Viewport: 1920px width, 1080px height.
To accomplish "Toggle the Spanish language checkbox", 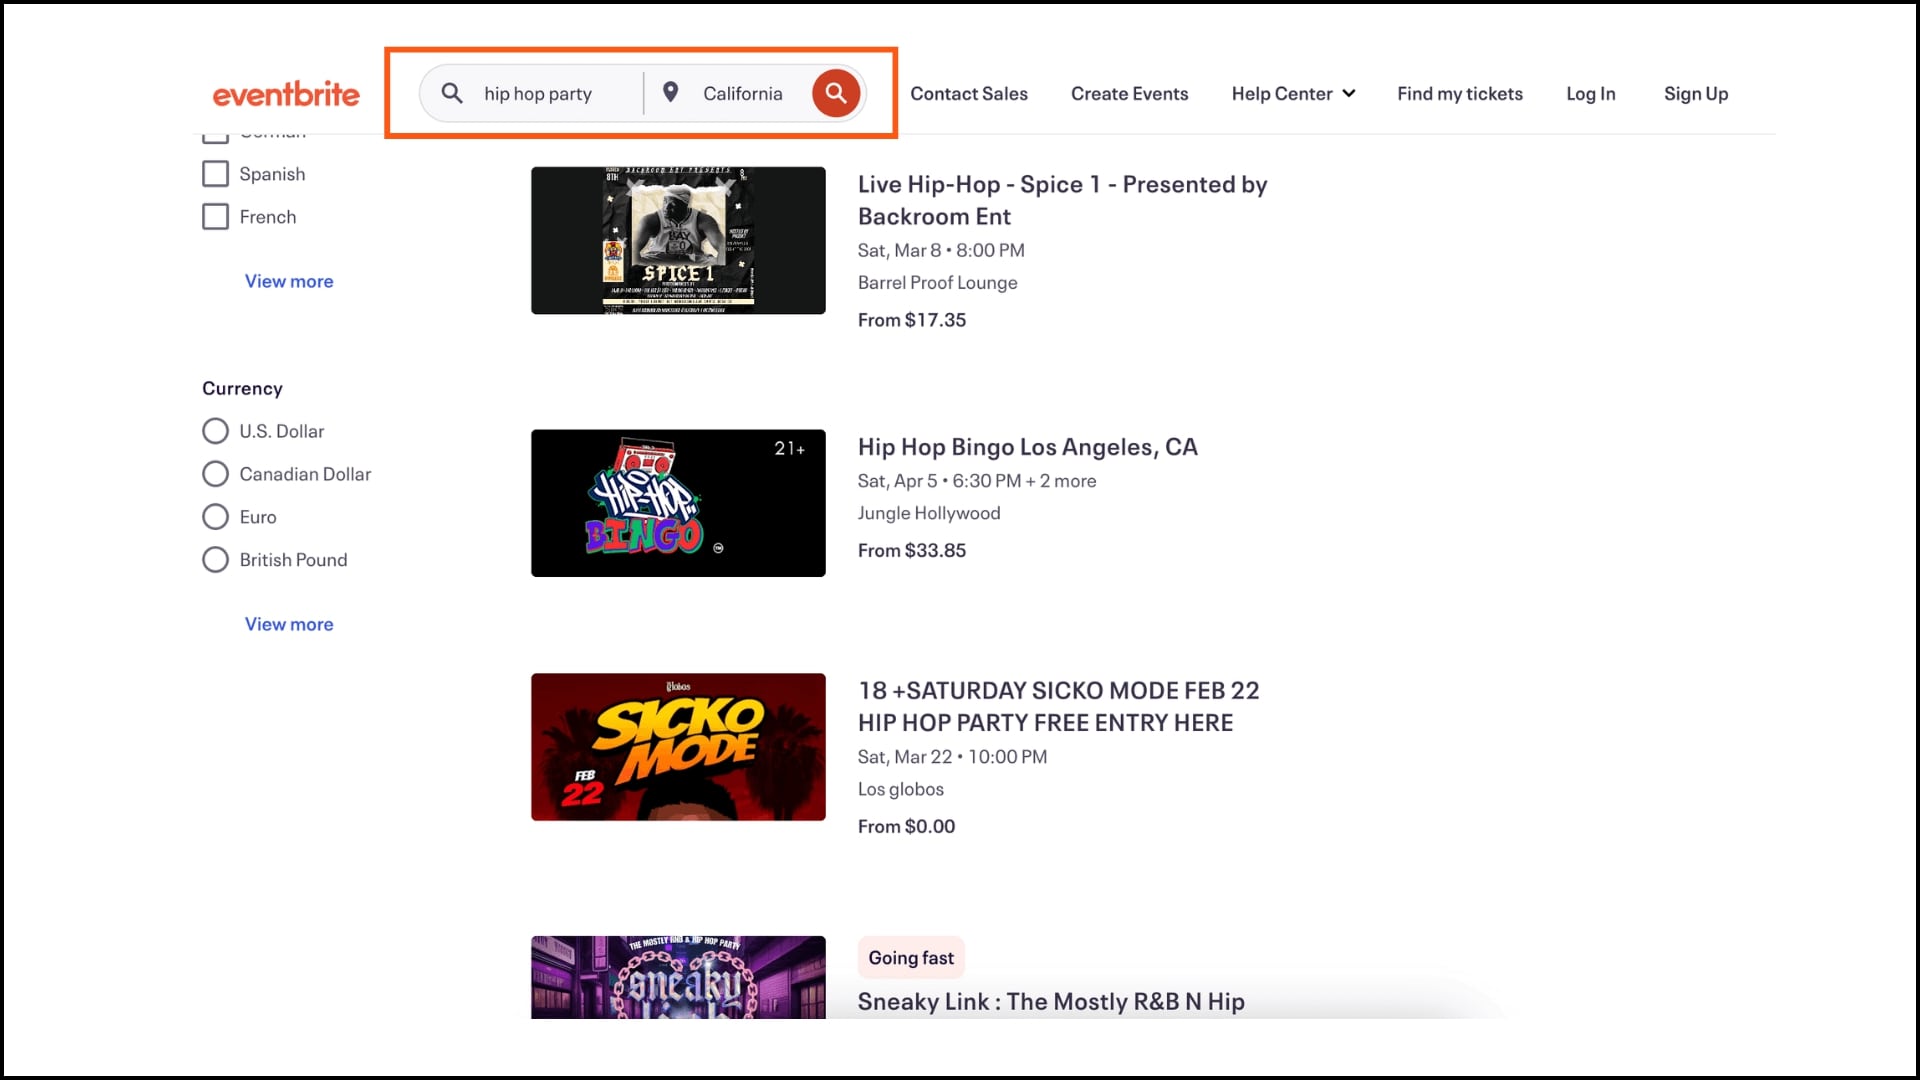I will [x=215, y=173].
